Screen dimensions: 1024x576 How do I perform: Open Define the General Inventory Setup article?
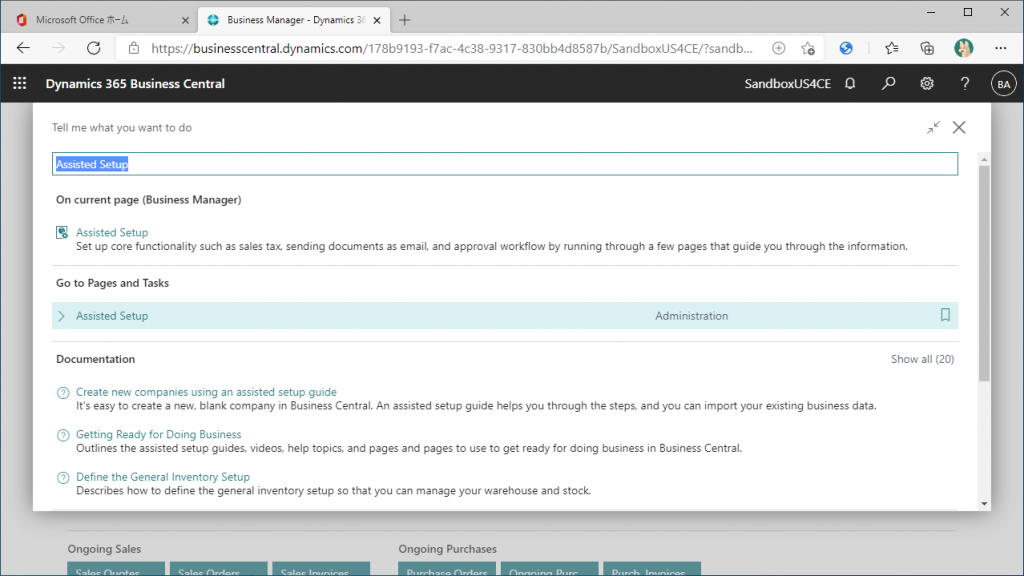click(x=163, y=477)
